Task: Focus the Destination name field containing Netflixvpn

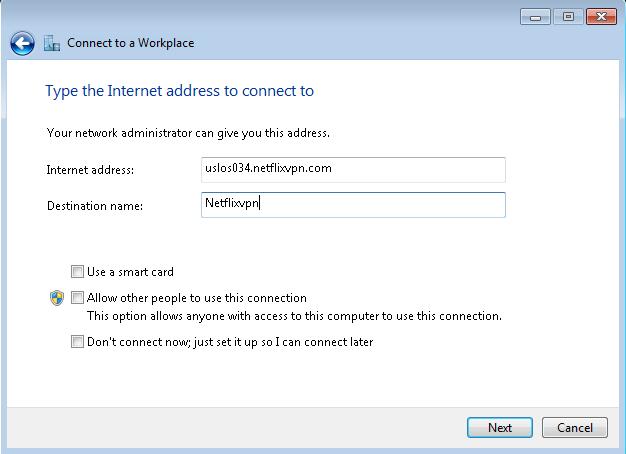Action: (353, 205)
